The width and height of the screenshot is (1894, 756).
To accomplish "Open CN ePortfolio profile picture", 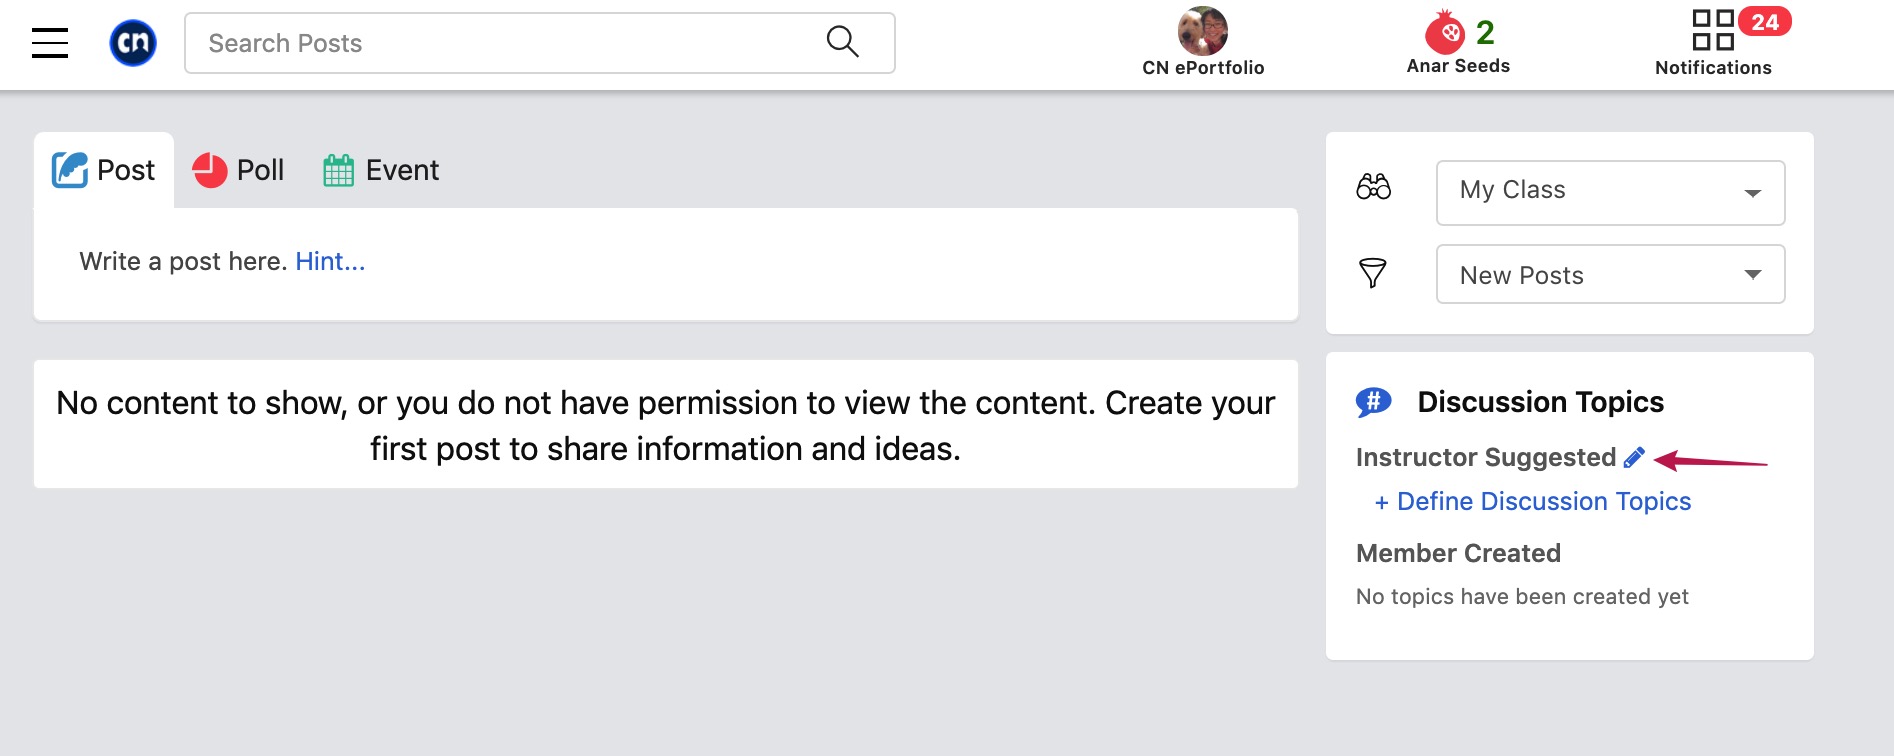I will click(1202, 31).
